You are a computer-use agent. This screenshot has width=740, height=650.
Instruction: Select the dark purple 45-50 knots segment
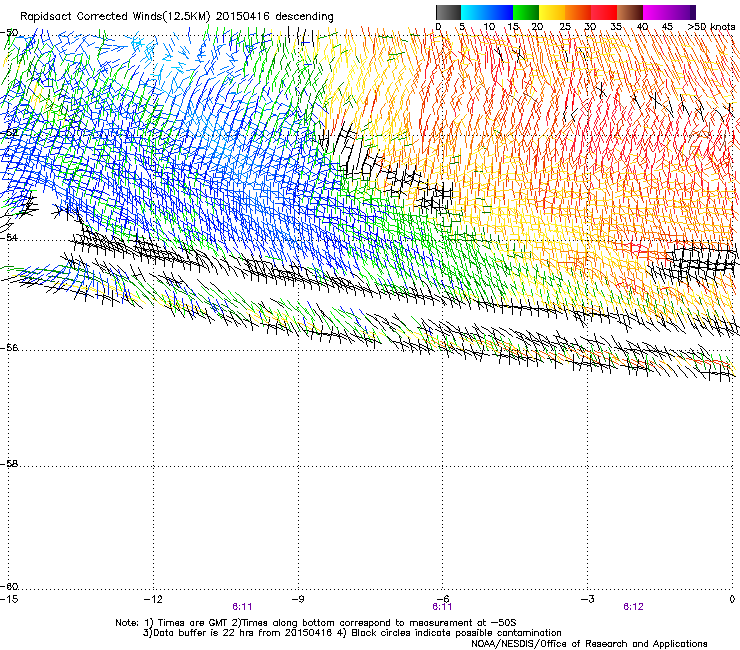click(682, 12)
